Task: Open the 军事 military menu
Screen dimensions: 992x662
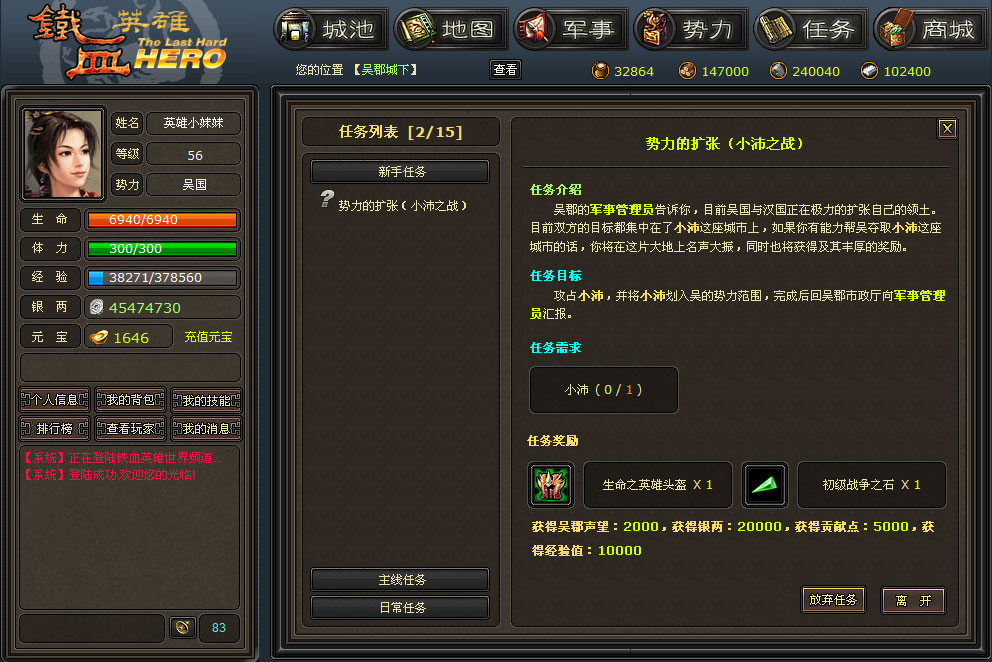Action: tap(571, 29)
